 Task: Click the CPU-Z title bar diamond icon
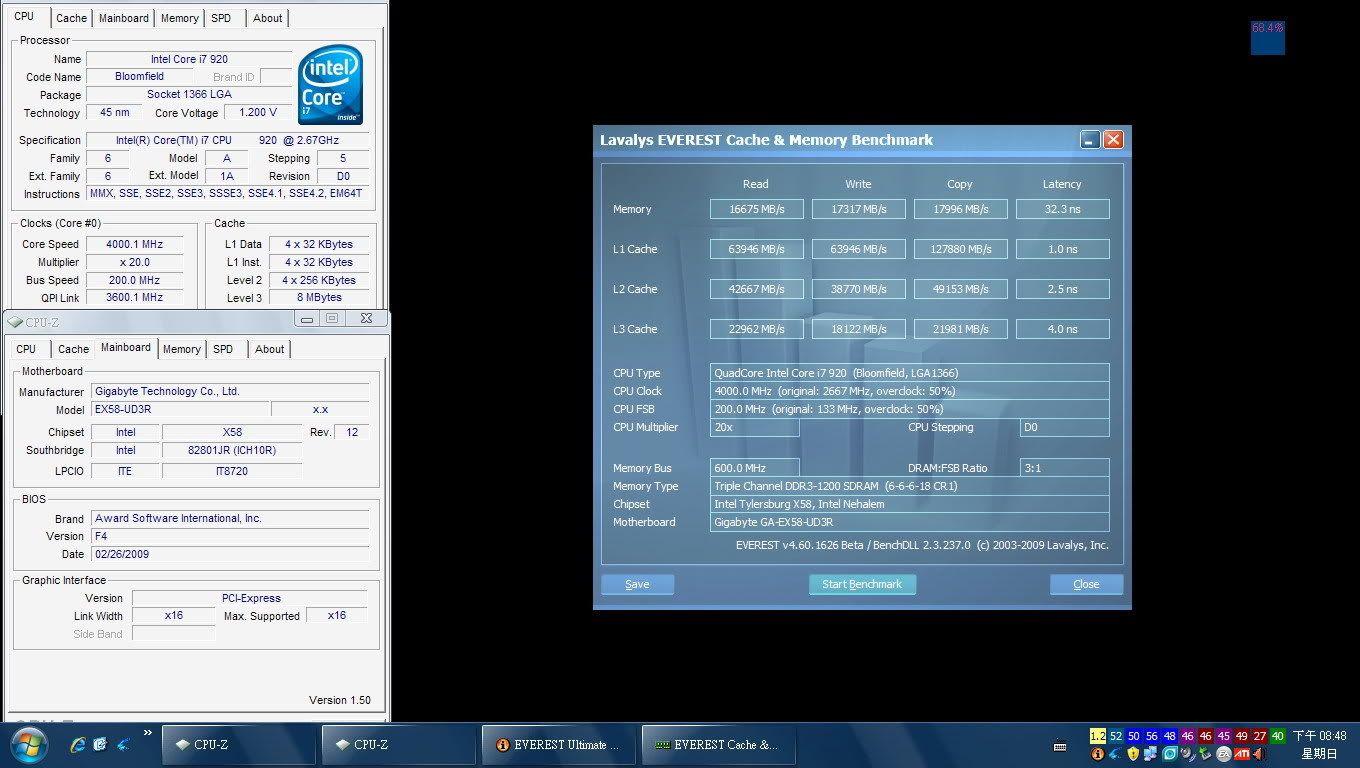coord(14,322)
